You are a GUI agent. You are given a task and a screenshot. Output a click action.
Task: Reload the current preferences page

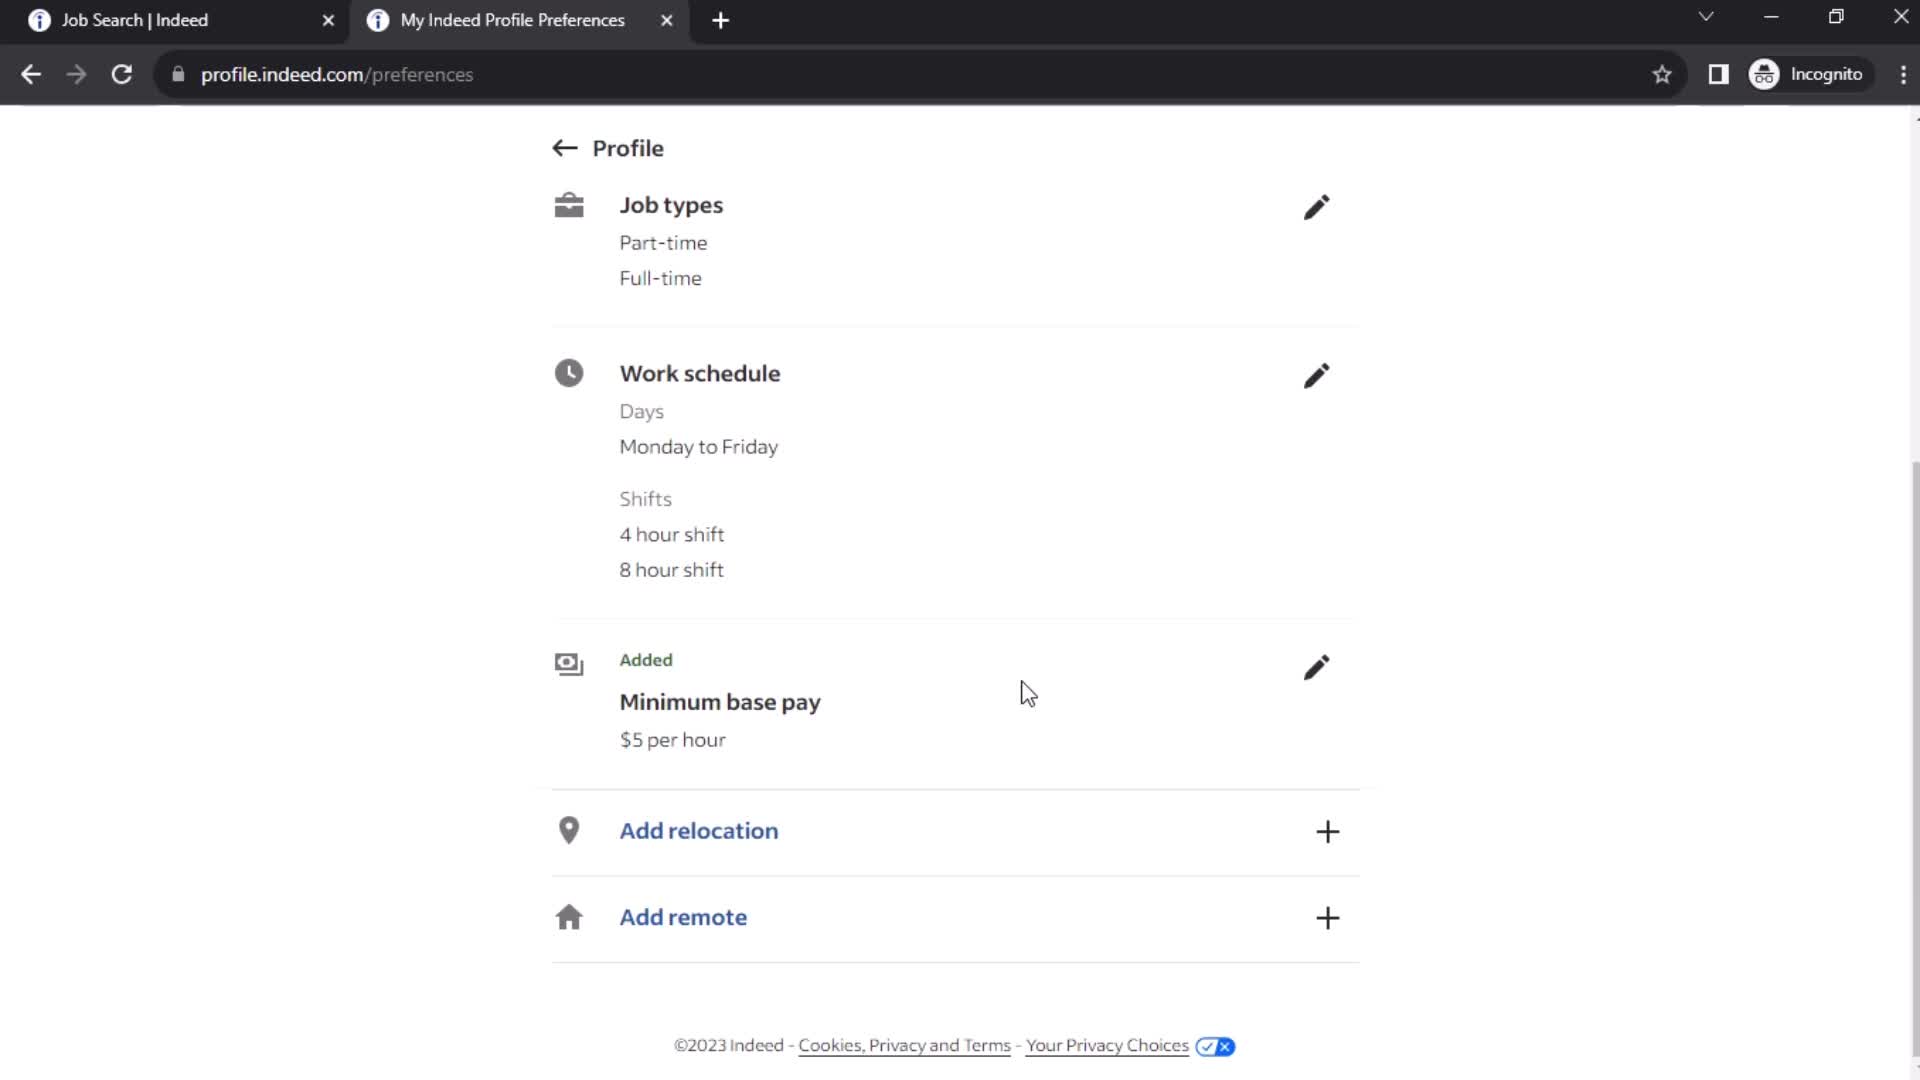120,74
